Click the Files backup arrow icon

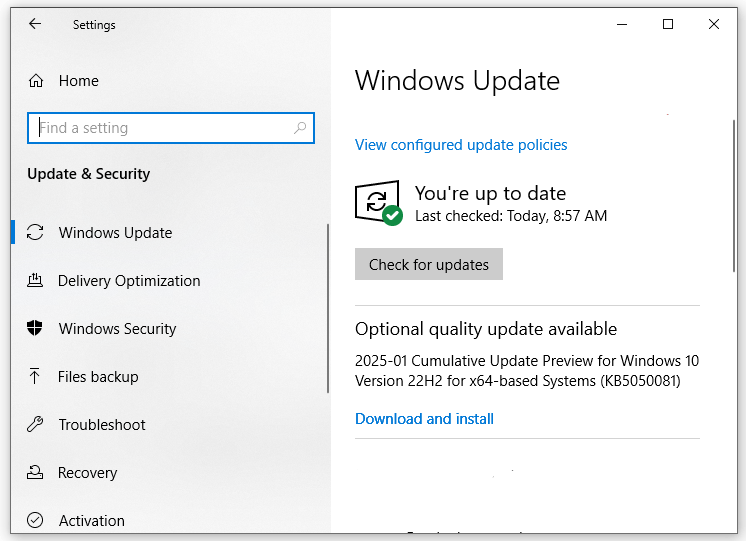pos(34,376)
